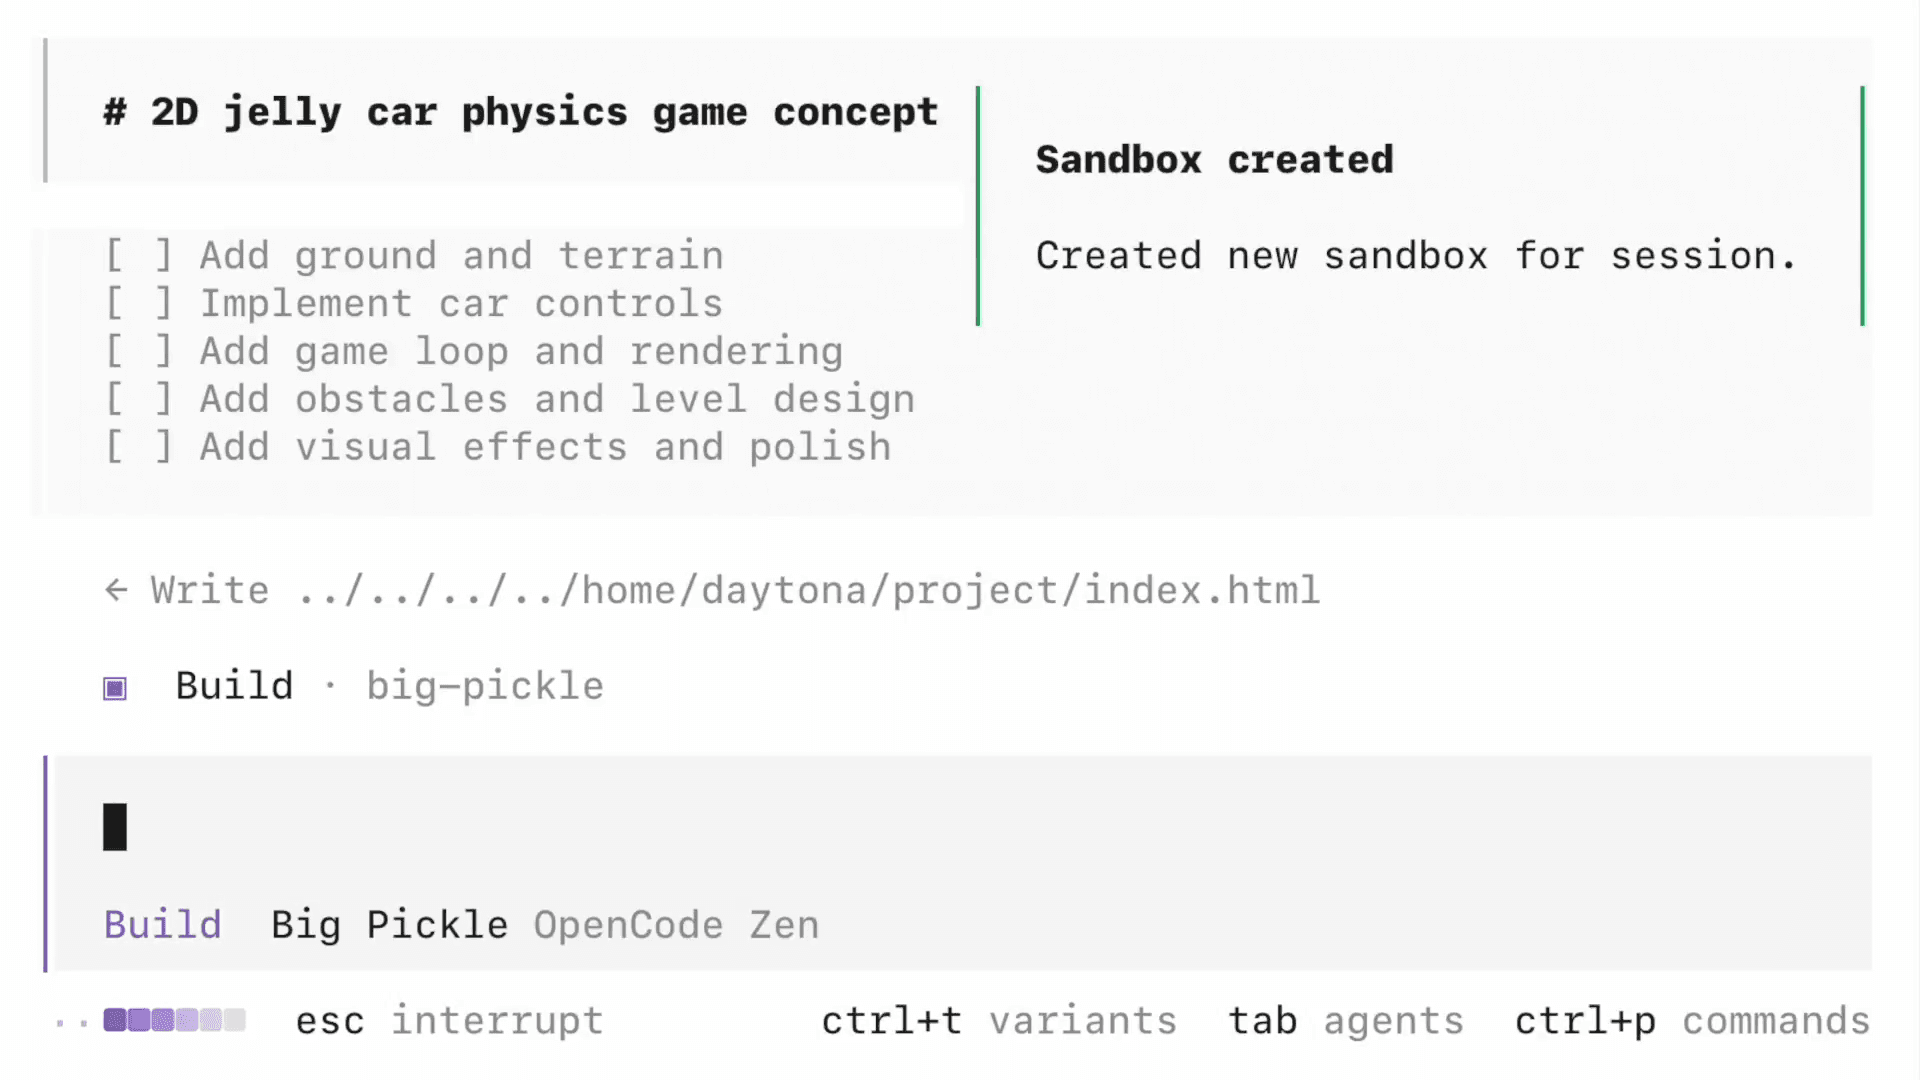
Task: Click the purple progress blocks indicator
Action: click(174, 1021)
